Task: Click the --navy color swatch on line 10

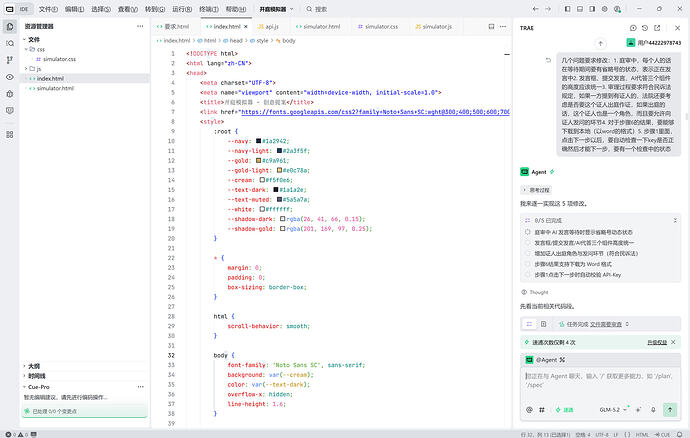Action: [x=258, y=141]
